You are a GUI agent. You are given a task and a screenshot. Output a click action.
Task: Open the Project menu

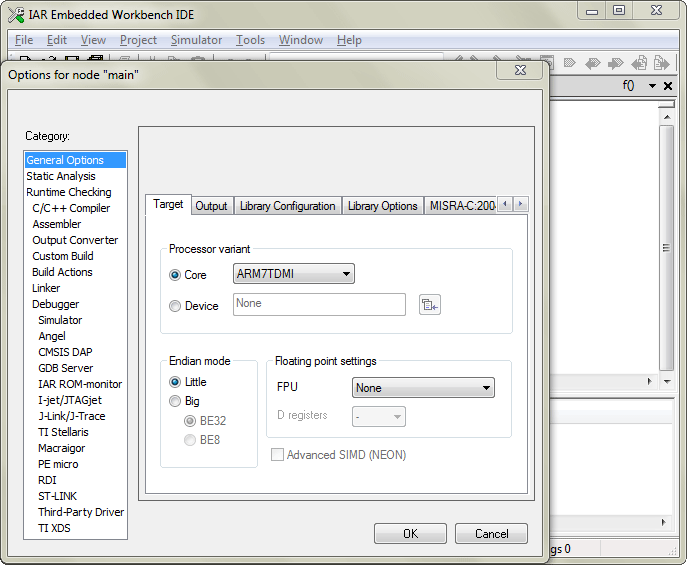138,40
